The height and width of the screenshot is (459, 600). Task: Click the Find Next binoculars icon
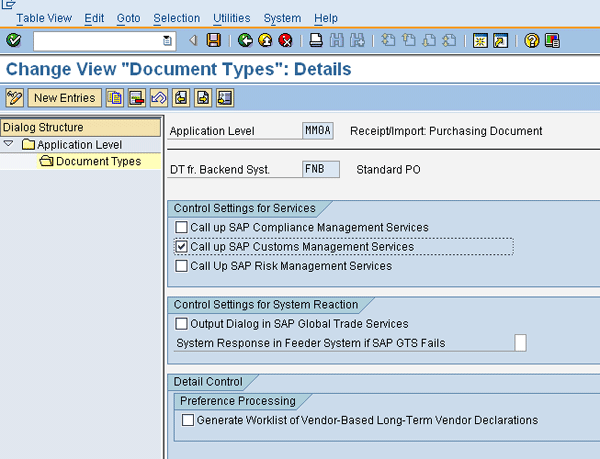point(357,40)
